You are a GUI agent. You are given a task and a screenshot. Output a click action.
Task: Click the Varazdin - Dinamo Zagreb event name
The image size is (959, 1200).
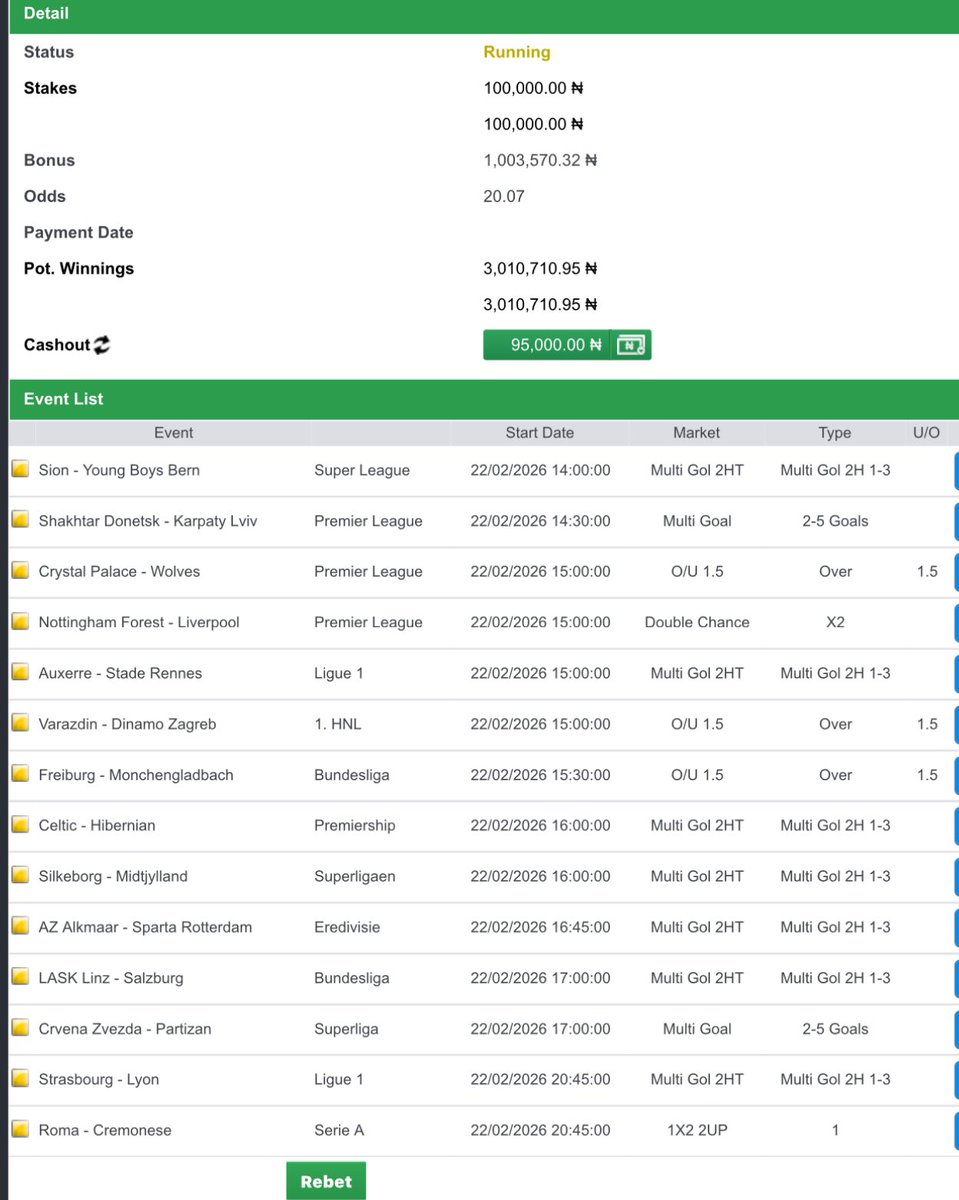click(x=127, y=724)
